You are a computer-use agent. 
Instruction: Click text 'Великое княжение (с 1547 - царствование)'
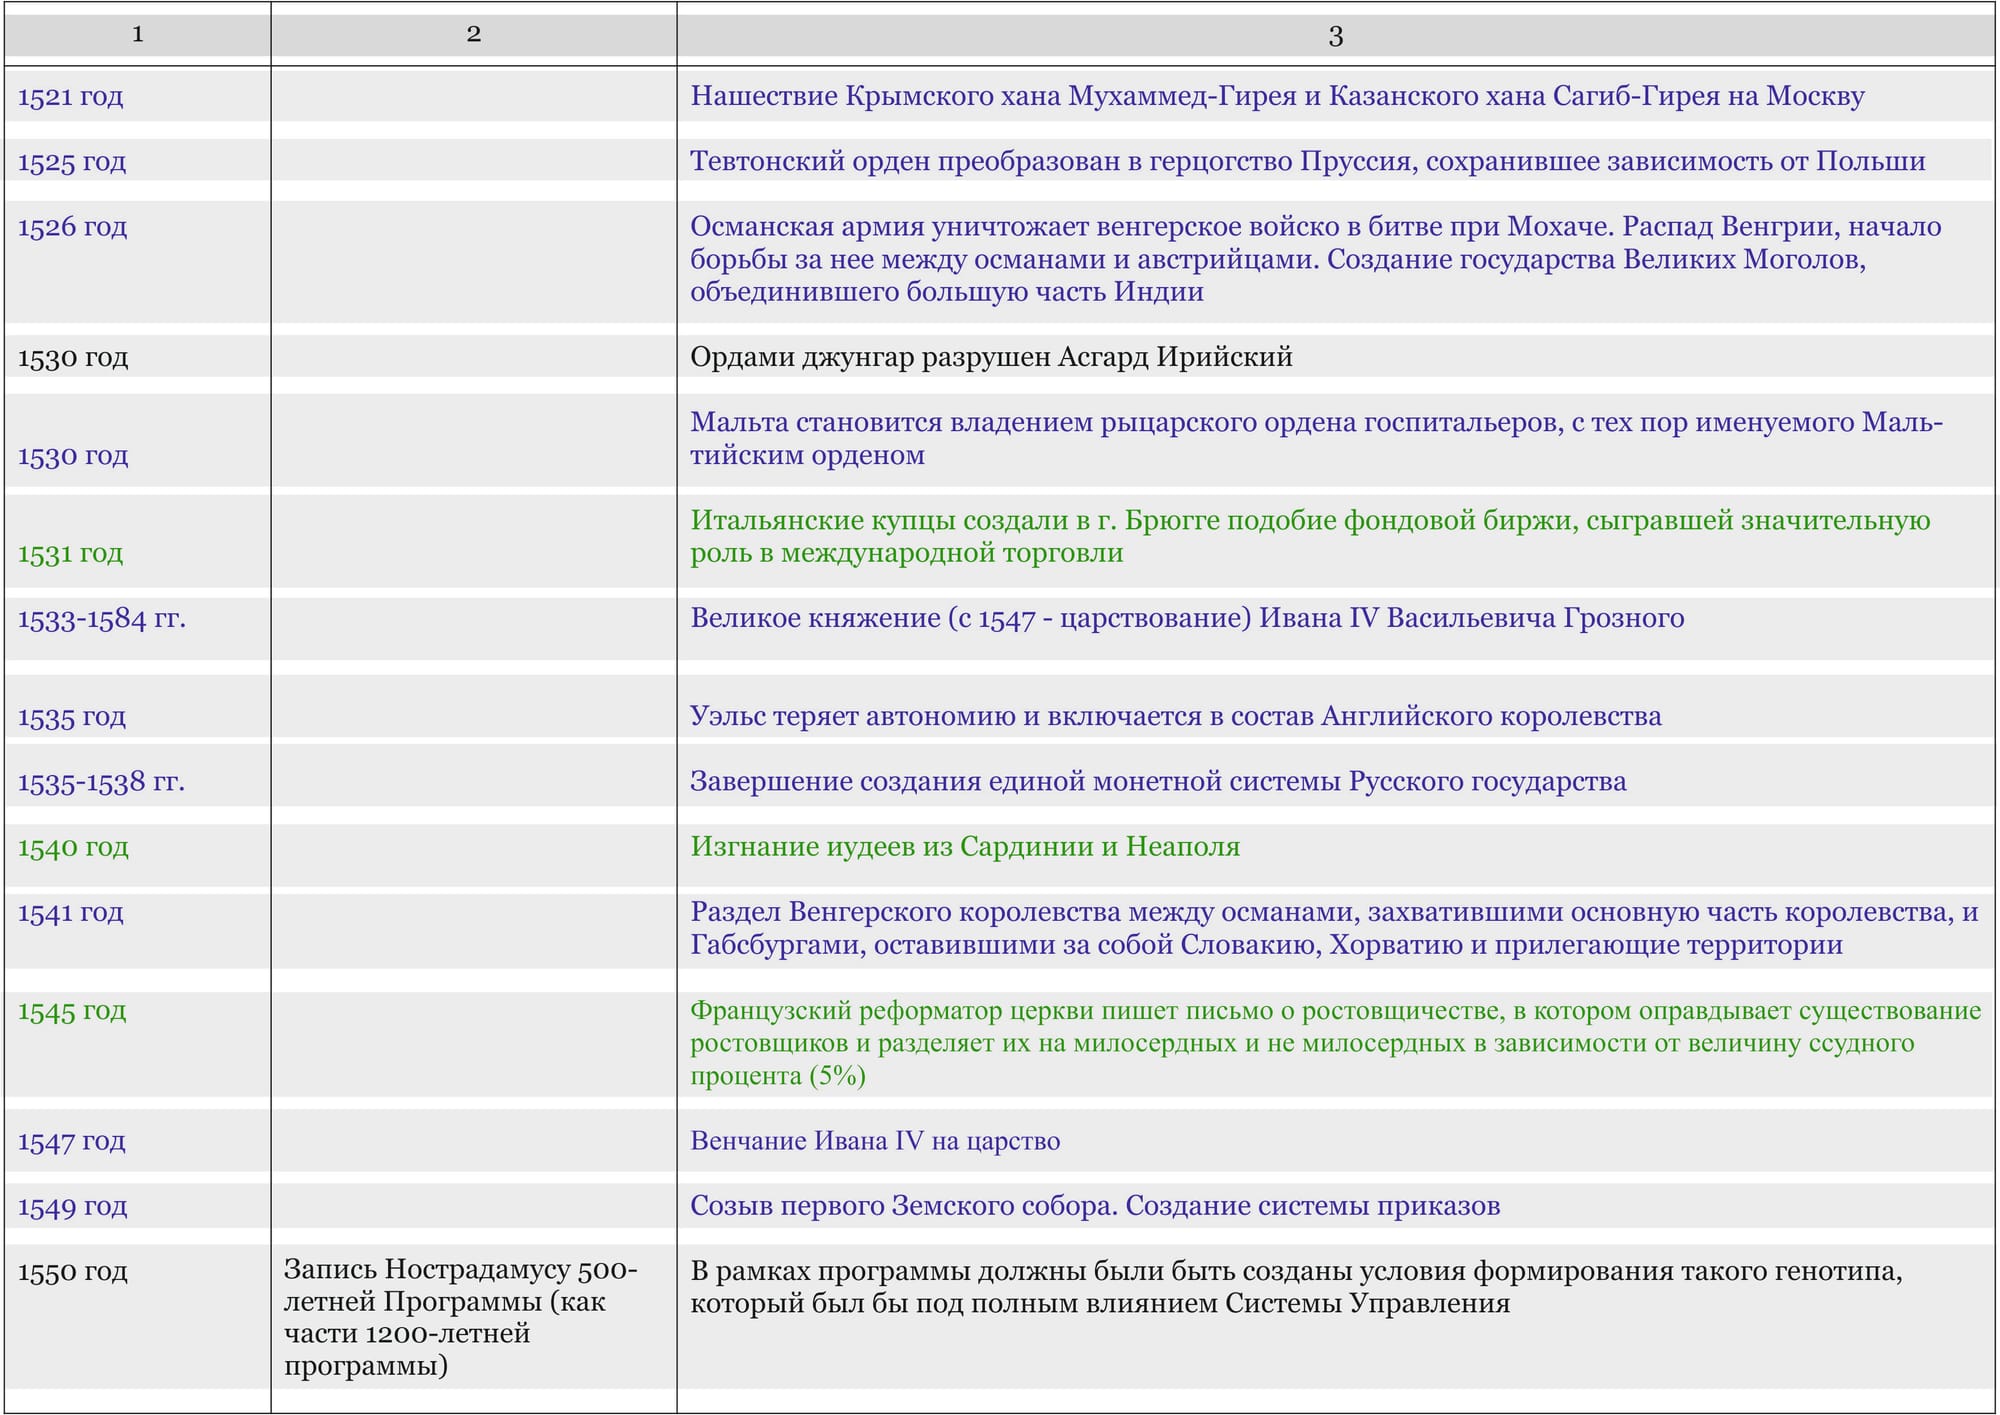coord(971,618)
